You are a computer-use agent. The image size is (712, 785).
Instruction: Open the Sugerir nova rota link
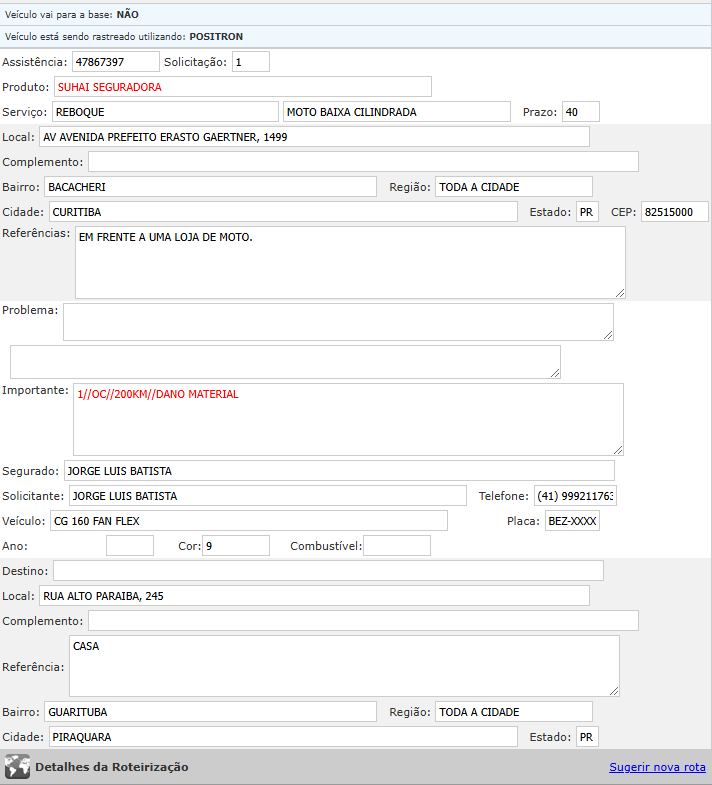[657, 767]
